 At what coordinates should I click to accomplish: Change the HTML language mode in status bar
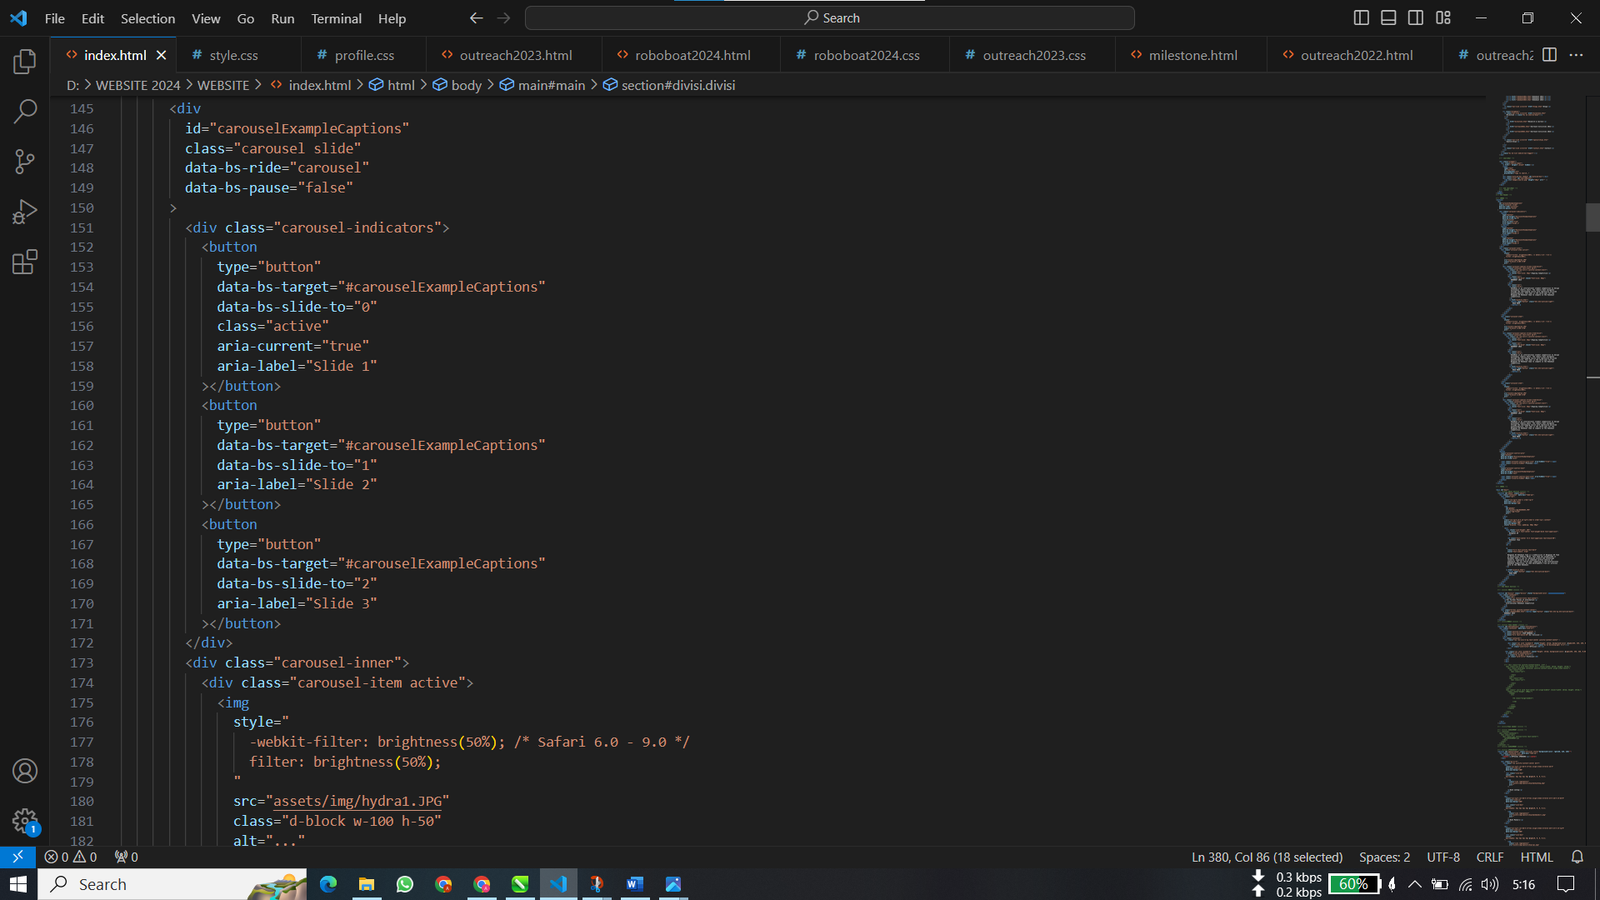pos(1536,857)
